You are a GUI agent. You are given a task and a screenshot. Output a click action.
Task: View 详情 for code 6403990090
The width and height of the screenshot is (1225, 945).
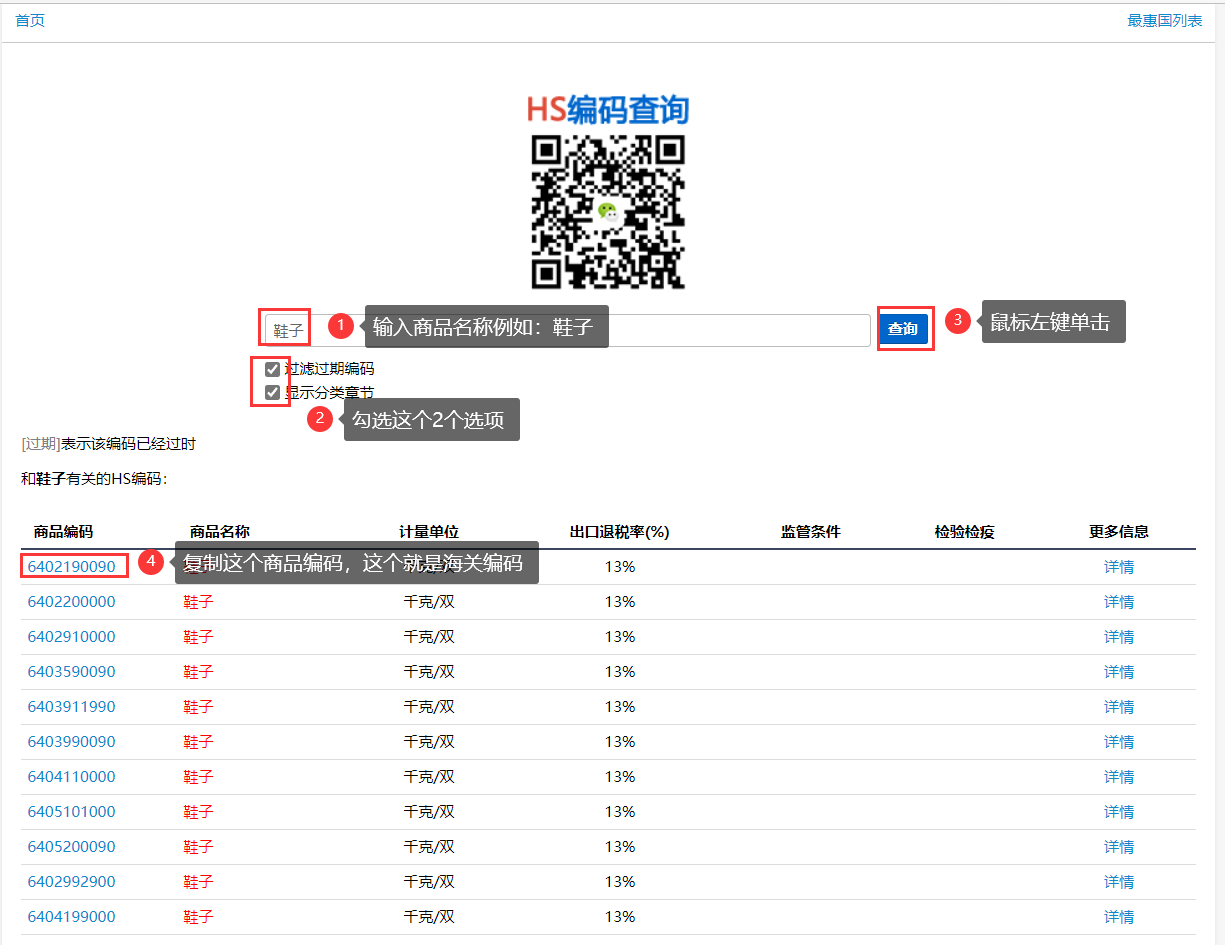click(1119, 742)
